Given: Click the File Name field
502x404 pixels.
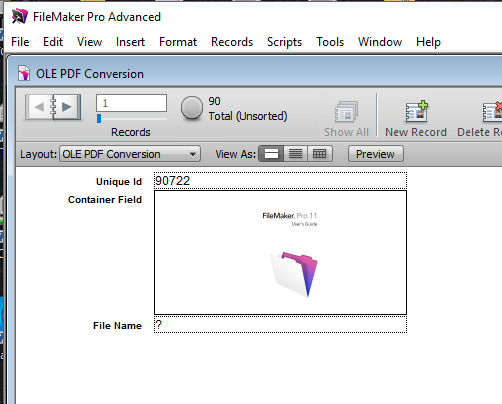Looking at the screenshot, I should click(280, 325).
